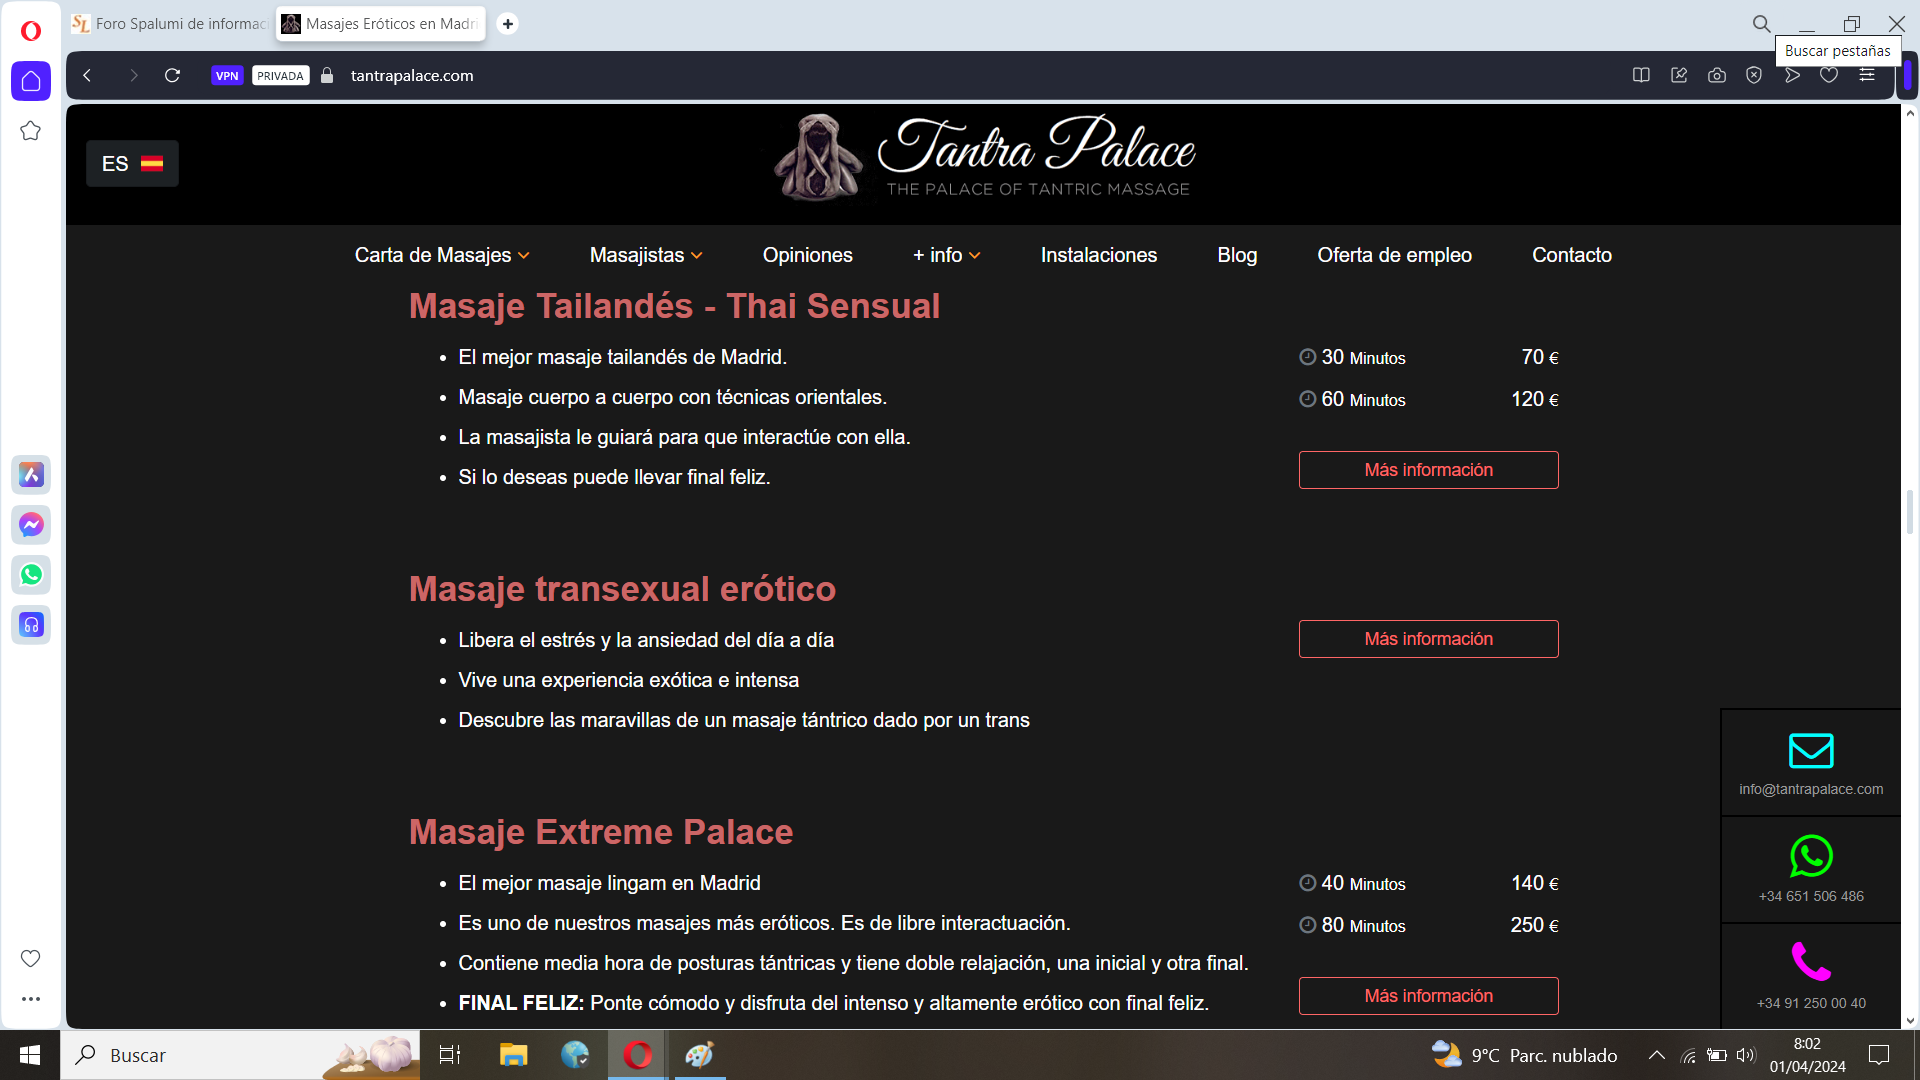
Task: Go back to the previous page
Action: coord(88,75)
